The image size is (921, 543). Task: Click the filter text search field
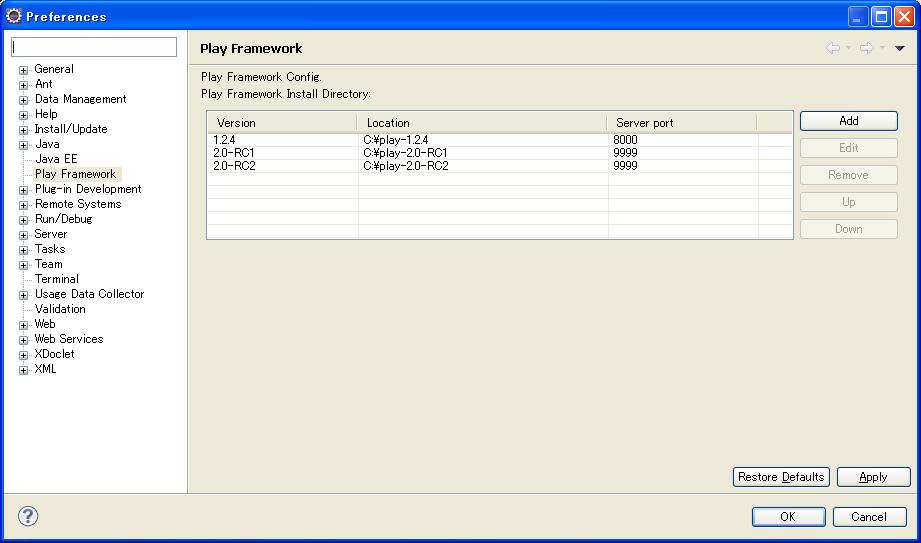[94, 47]
